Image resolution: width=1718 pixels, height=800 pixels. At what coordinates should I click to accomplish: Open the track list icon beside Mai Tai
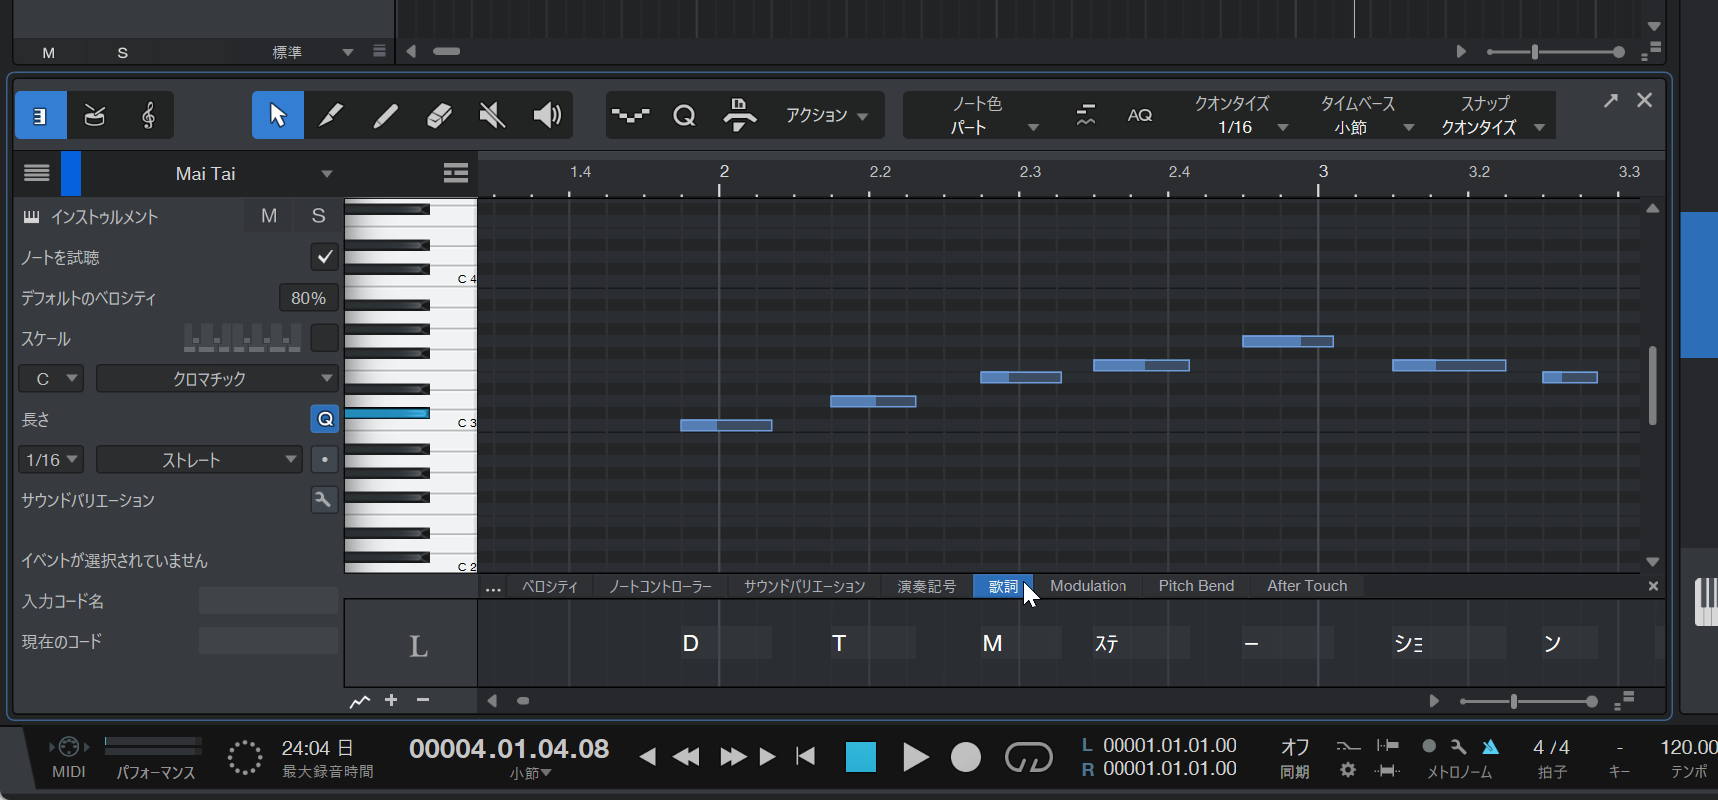coord(37,173)
